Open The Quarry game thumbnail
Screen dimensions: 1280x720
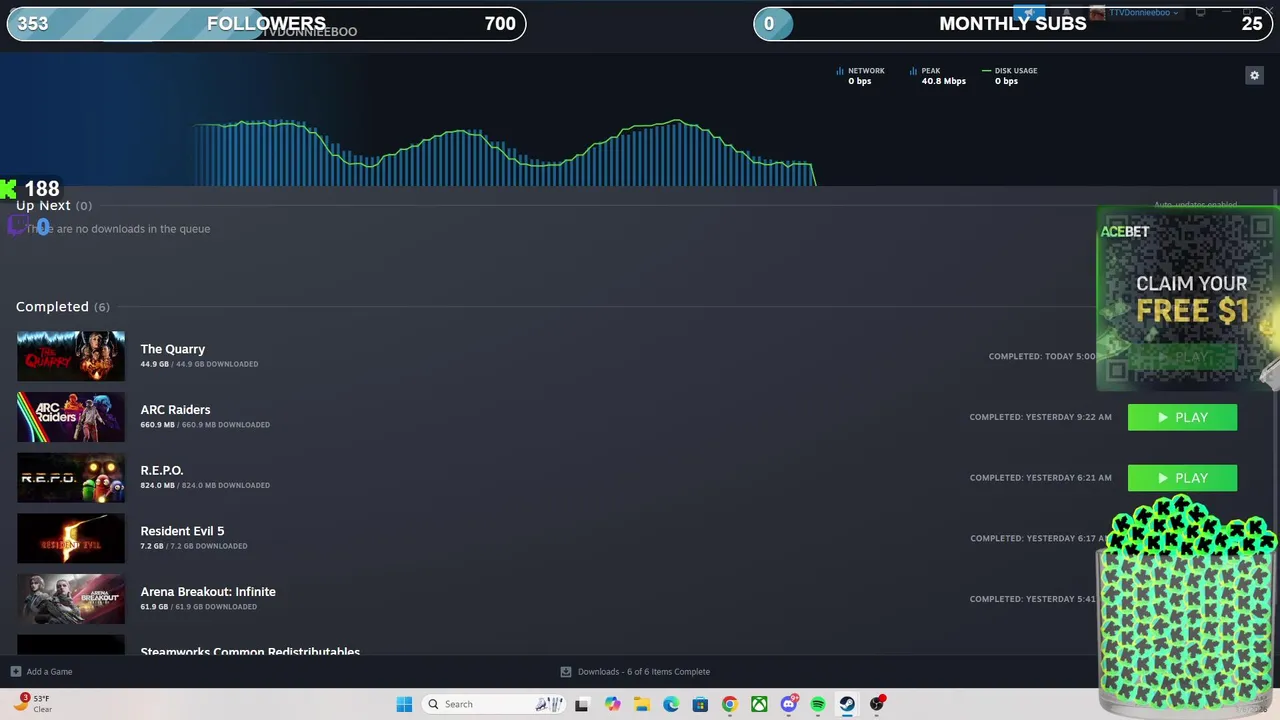(x=71, y=356)
